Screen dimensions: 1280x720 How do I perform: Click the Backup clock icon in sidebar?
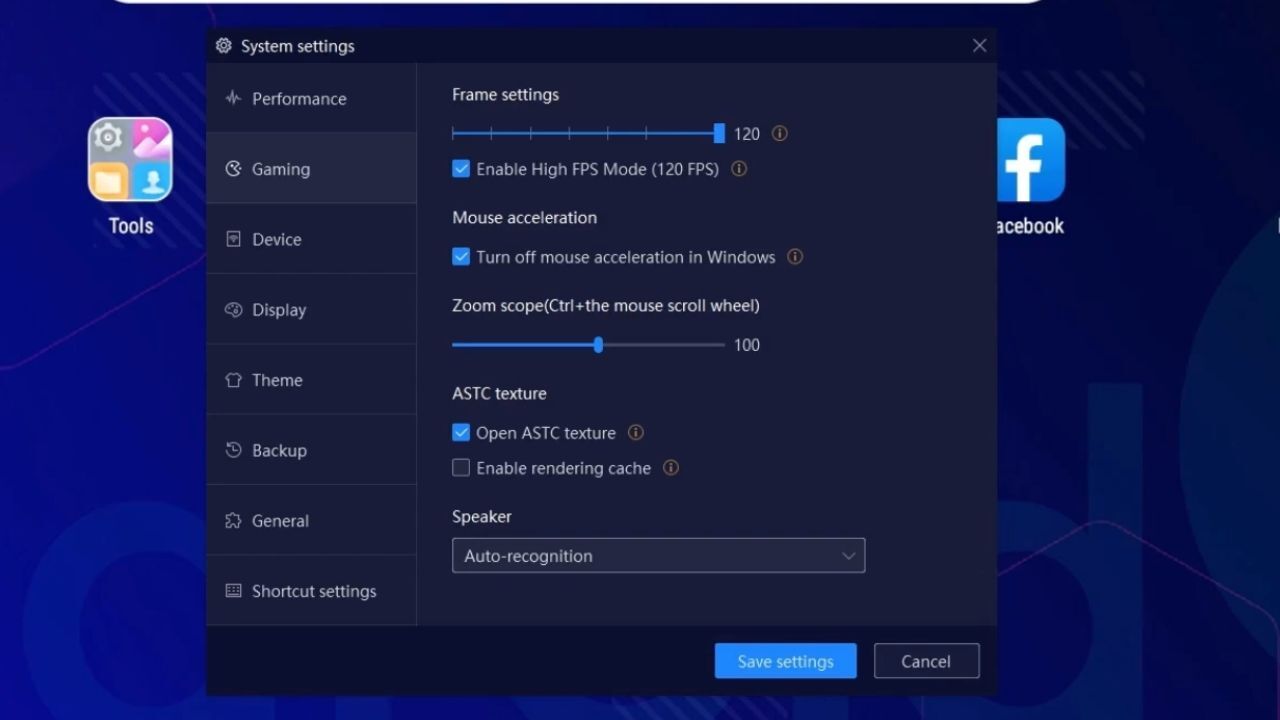click(233, 450)
